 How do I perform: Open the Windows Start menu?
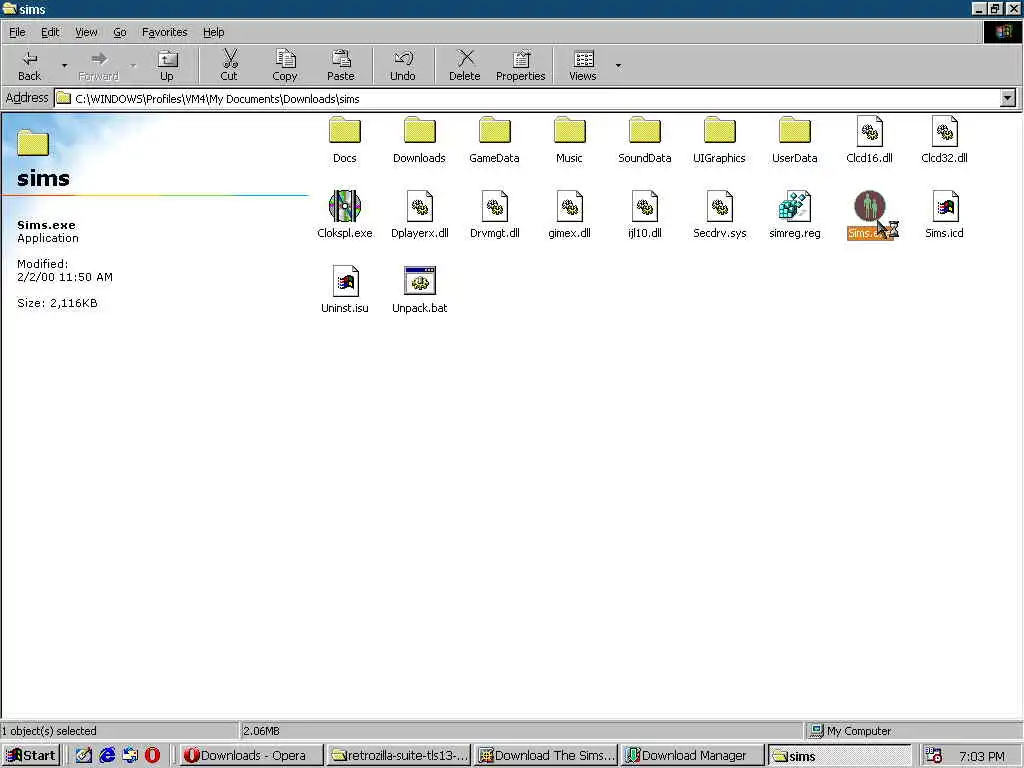[x=31, y=756]
